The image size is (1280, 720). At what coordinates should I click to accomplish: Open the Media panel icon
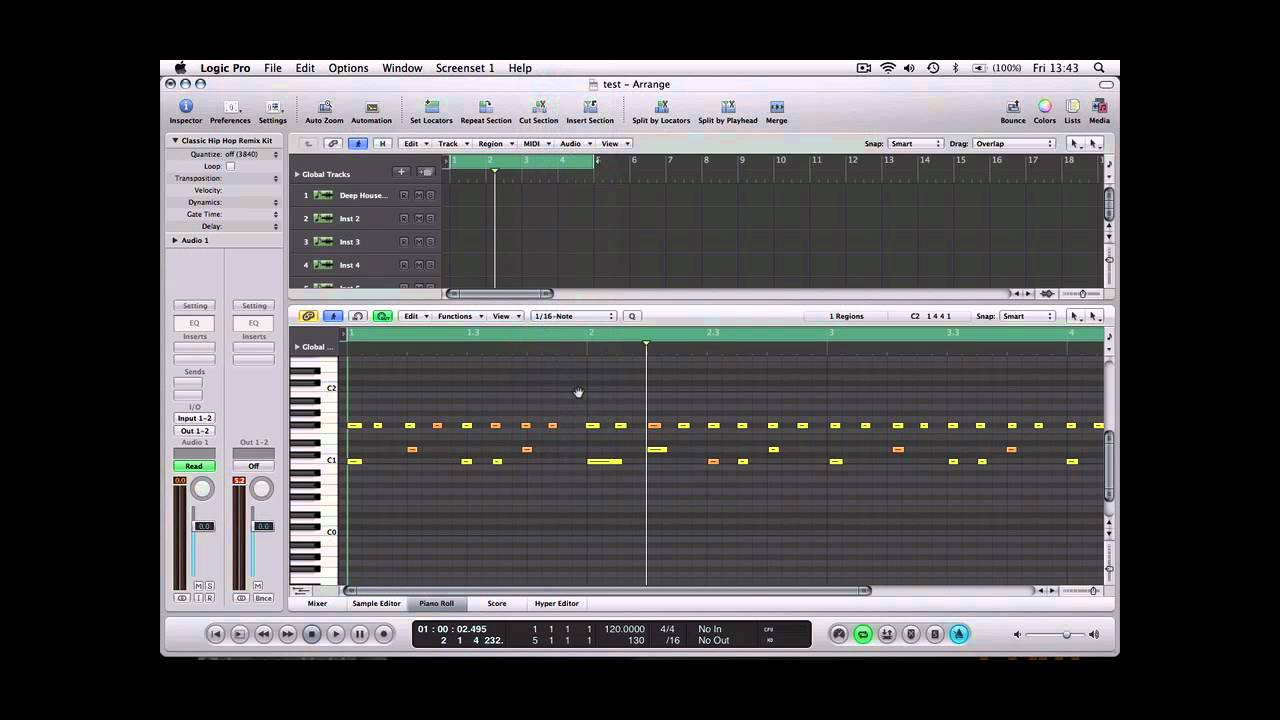click(1099, 107)
